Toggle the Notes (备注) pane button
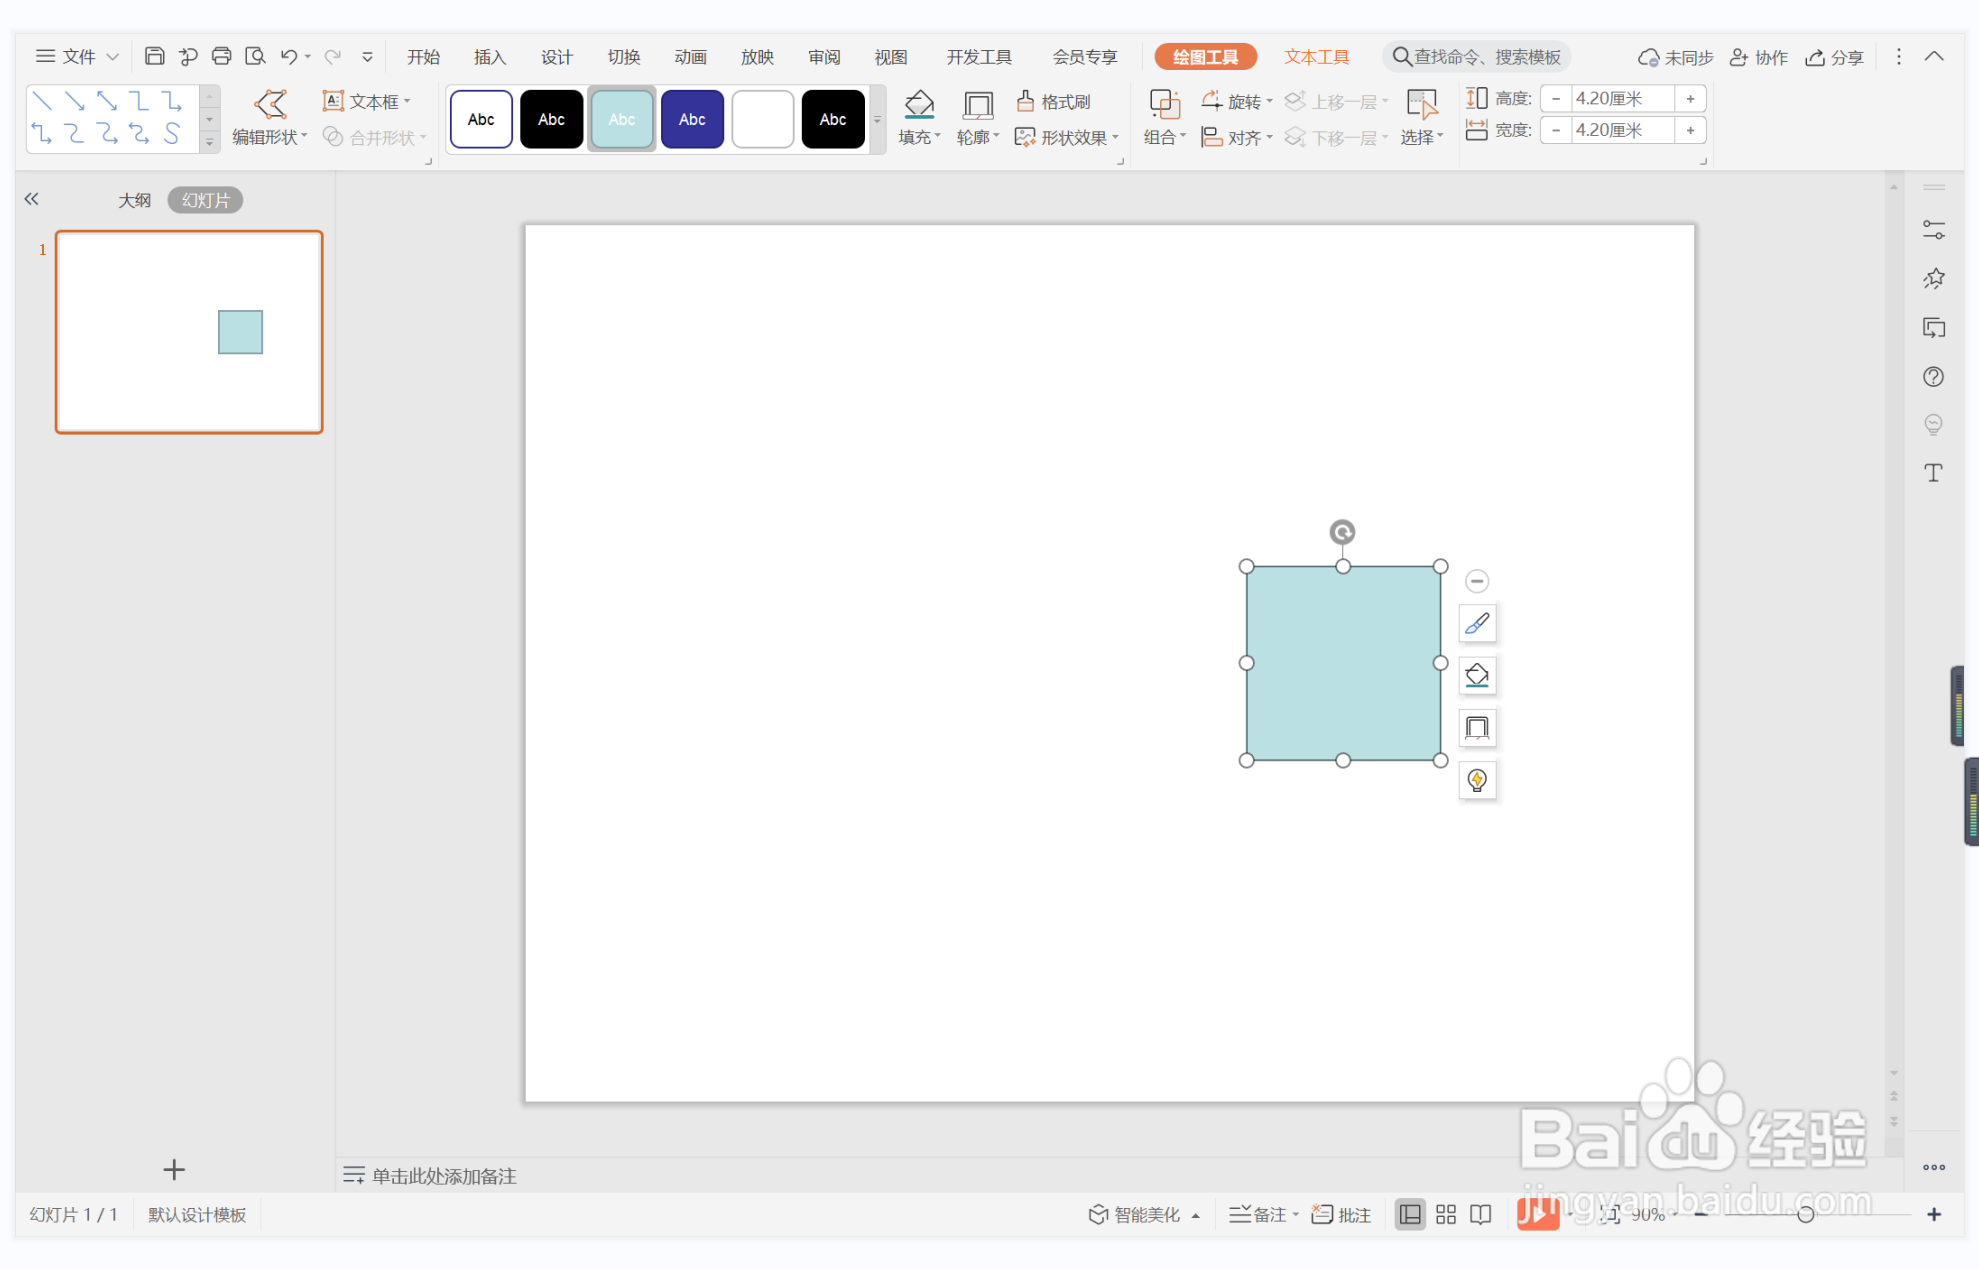Image resolution: width=1979 pixels, height=1269 pixels. pos(1259,1214)
